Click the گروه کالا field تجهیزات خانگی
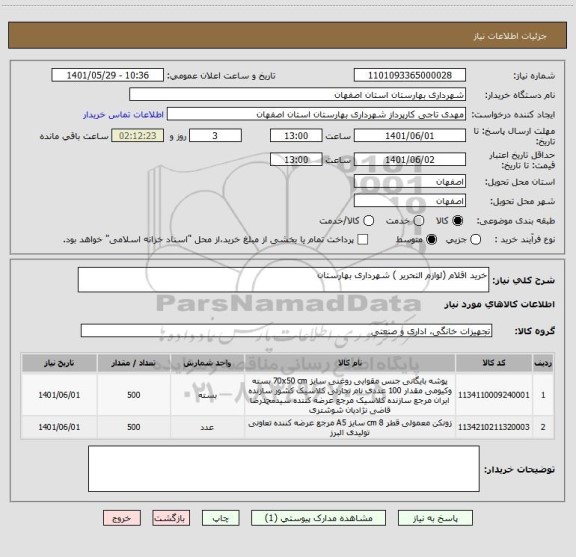576x557 pixels. point(286,331)
